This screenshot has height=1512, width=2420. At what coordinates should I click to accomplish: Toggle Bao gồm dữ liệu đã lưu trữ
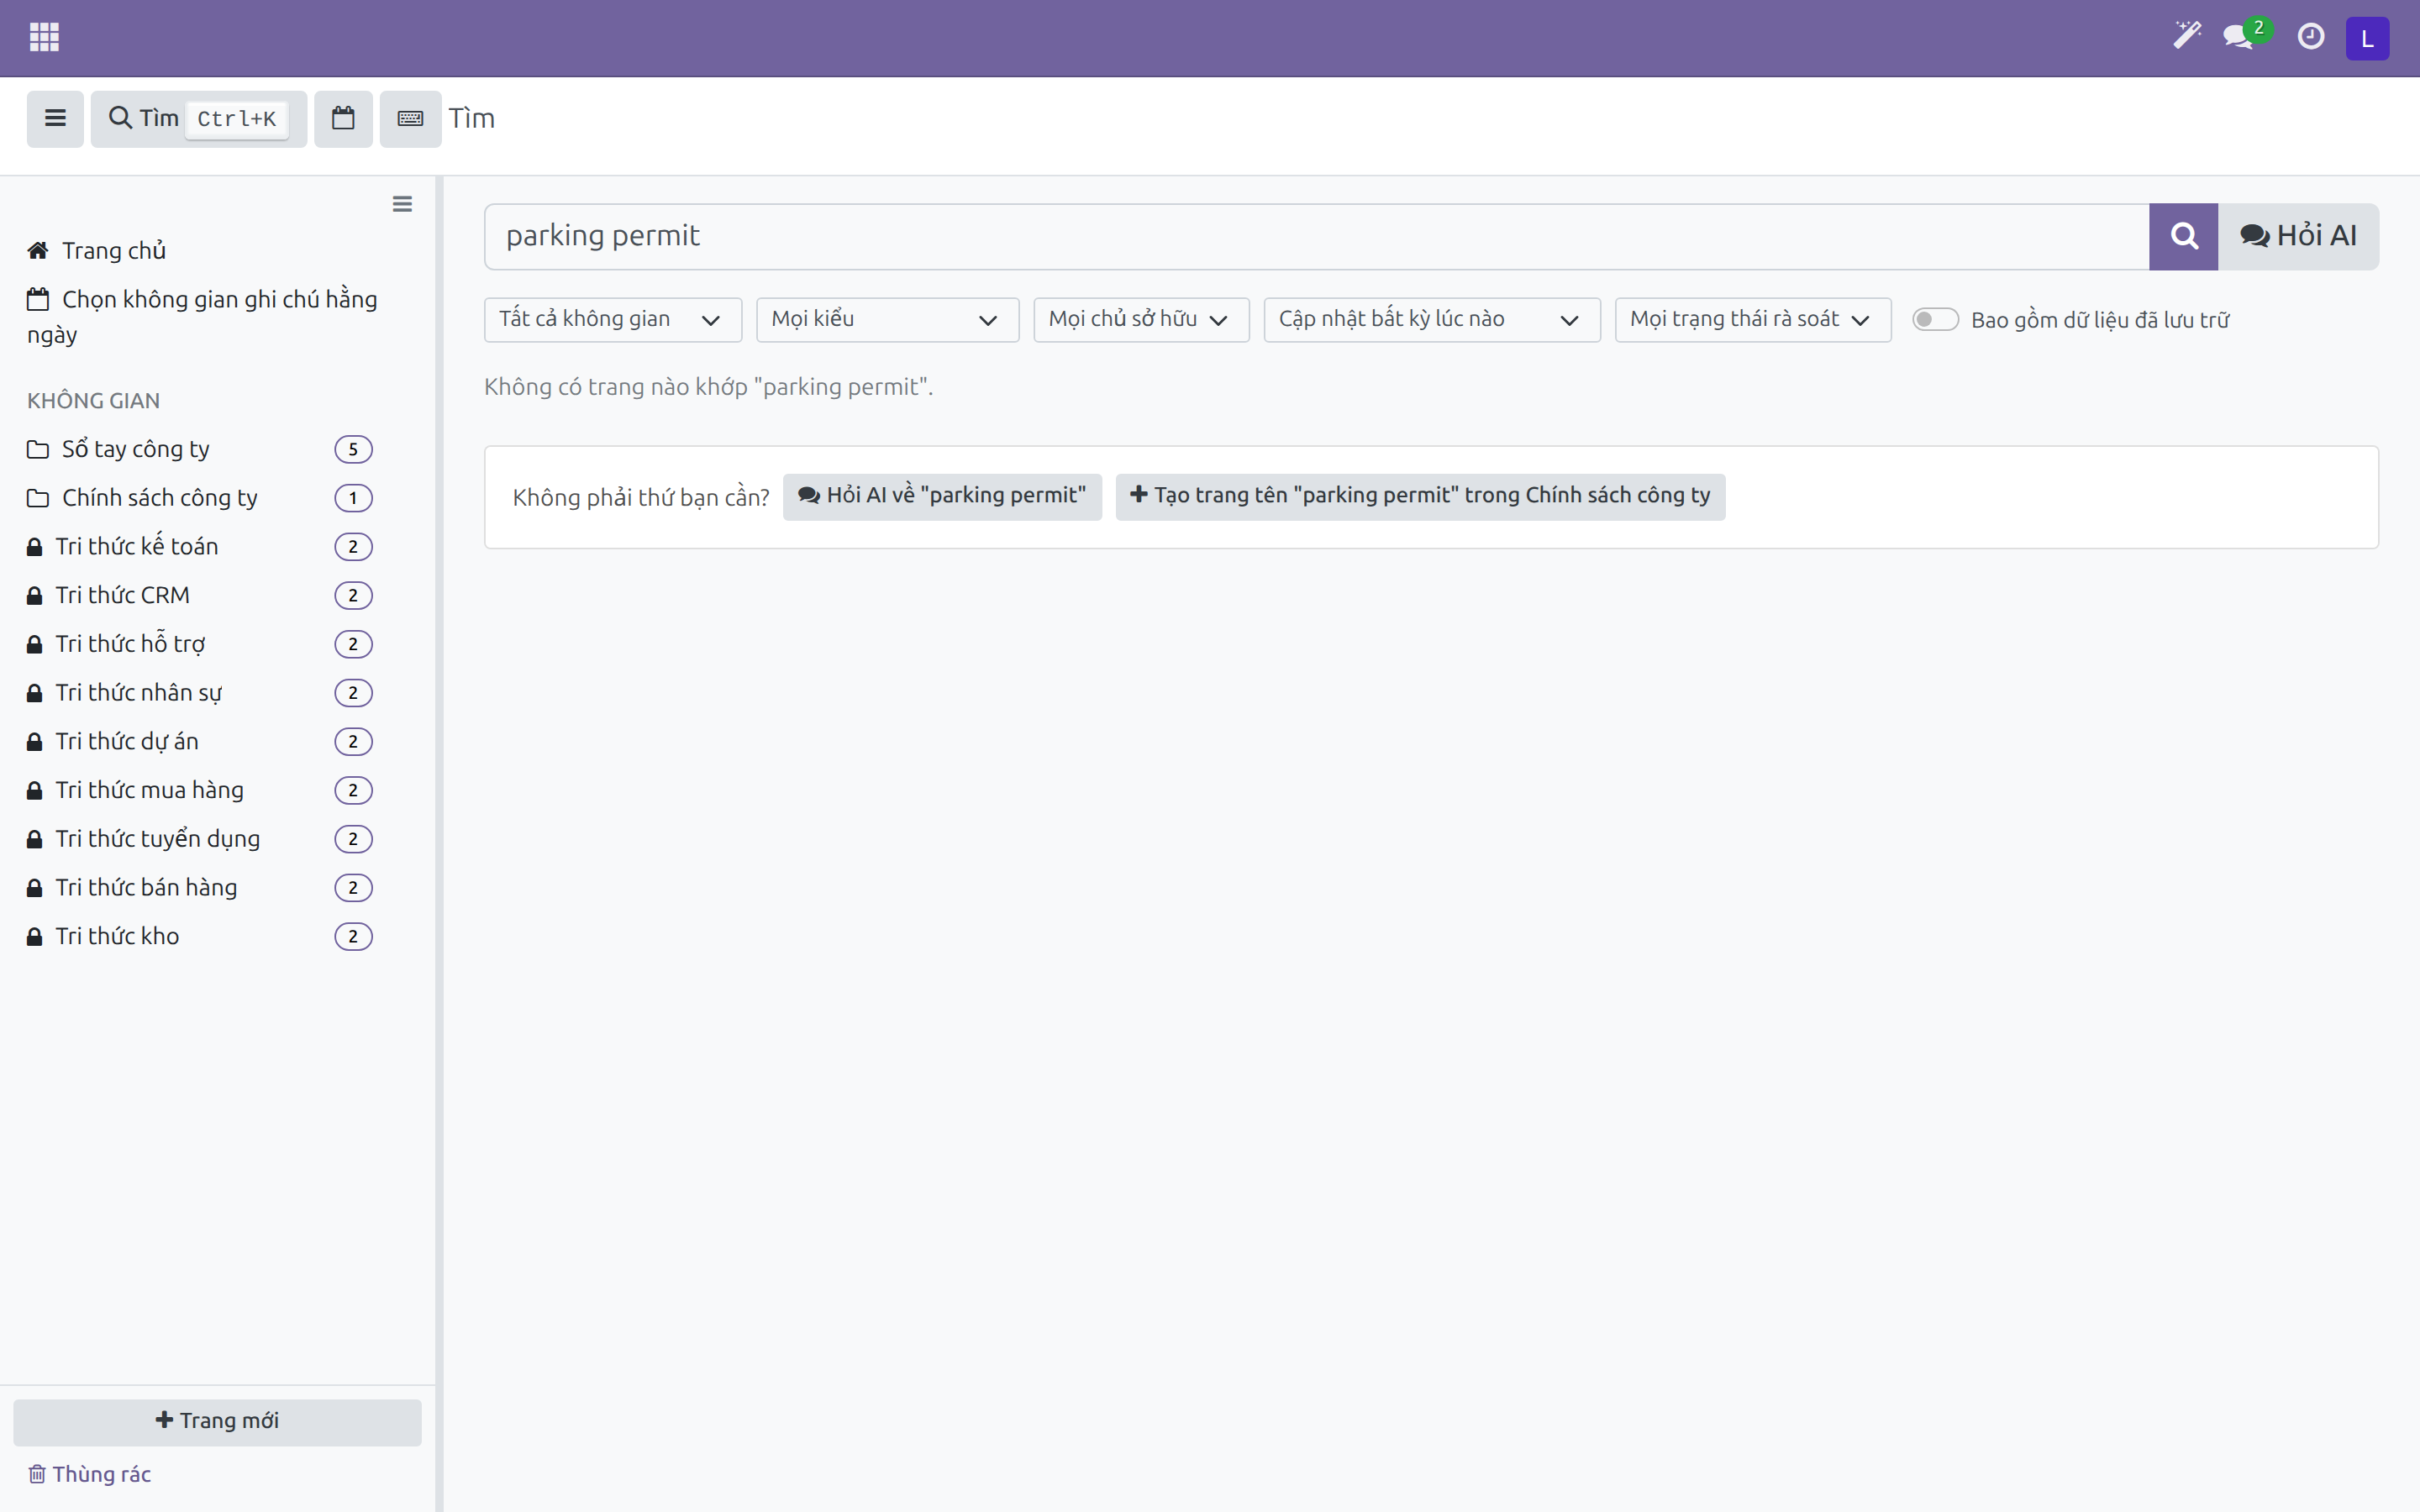coord(1934,319)
